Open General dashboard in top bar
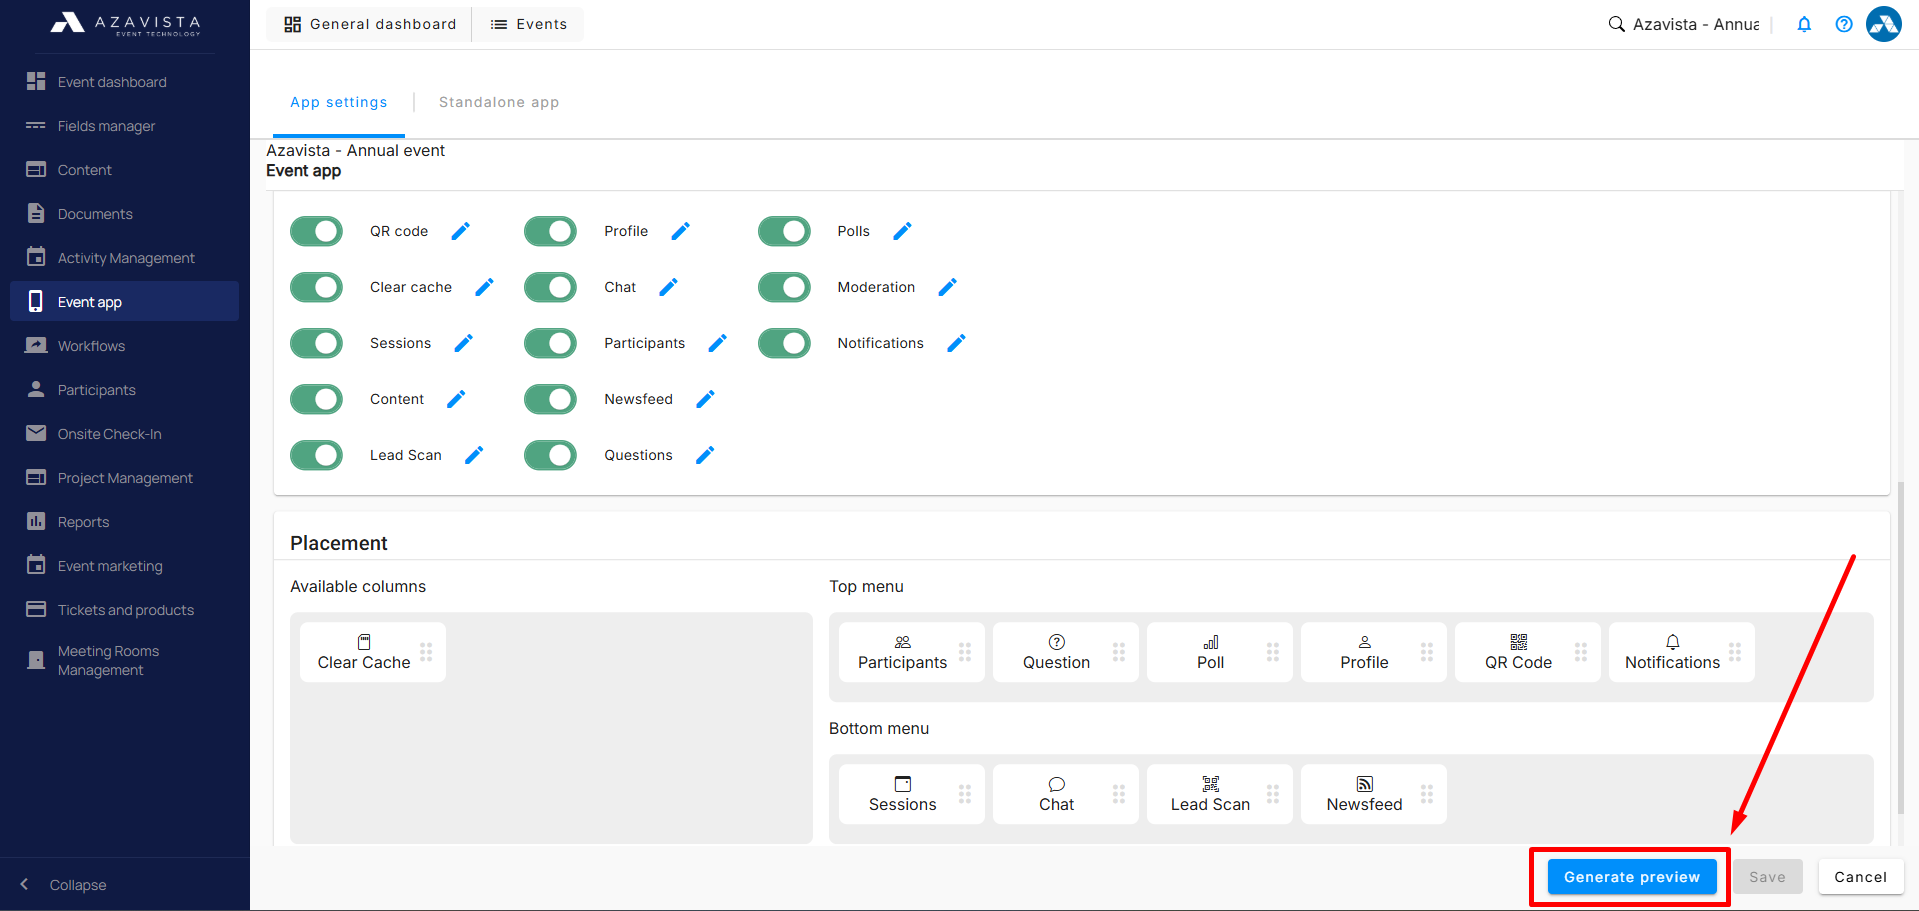 pos(369,24)
